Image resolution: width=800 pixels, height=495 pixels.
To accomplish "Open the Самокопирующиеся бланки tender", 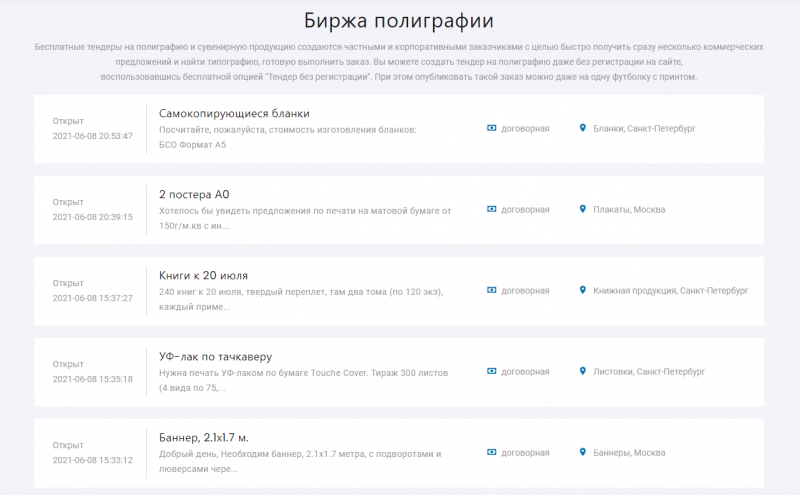I will coord(234,113).
